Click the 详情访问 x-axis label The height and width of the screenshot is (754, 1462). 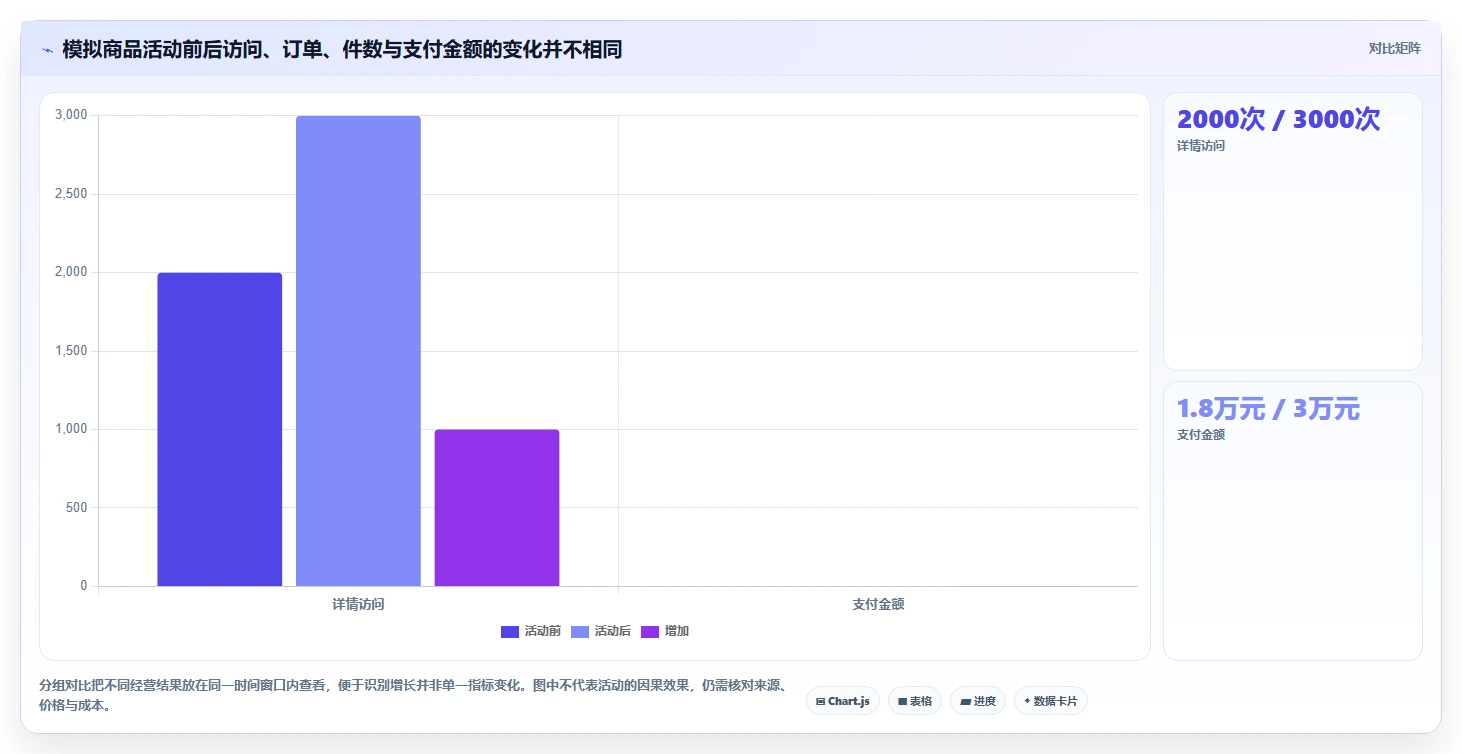(358, 604)
